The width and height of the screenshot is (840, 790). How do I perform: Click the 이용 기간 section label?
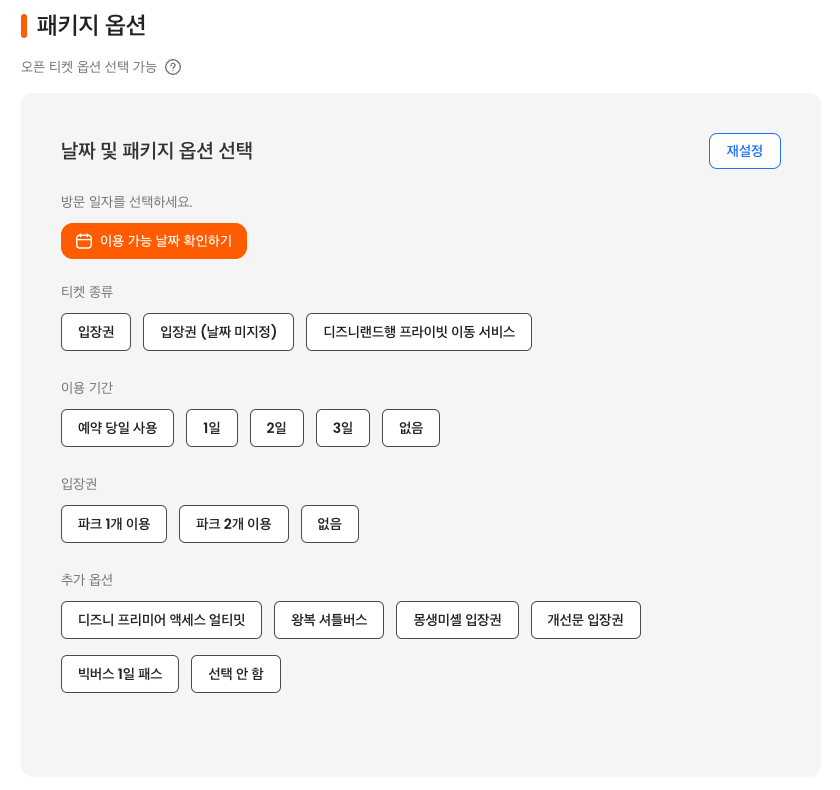(87, 388)
